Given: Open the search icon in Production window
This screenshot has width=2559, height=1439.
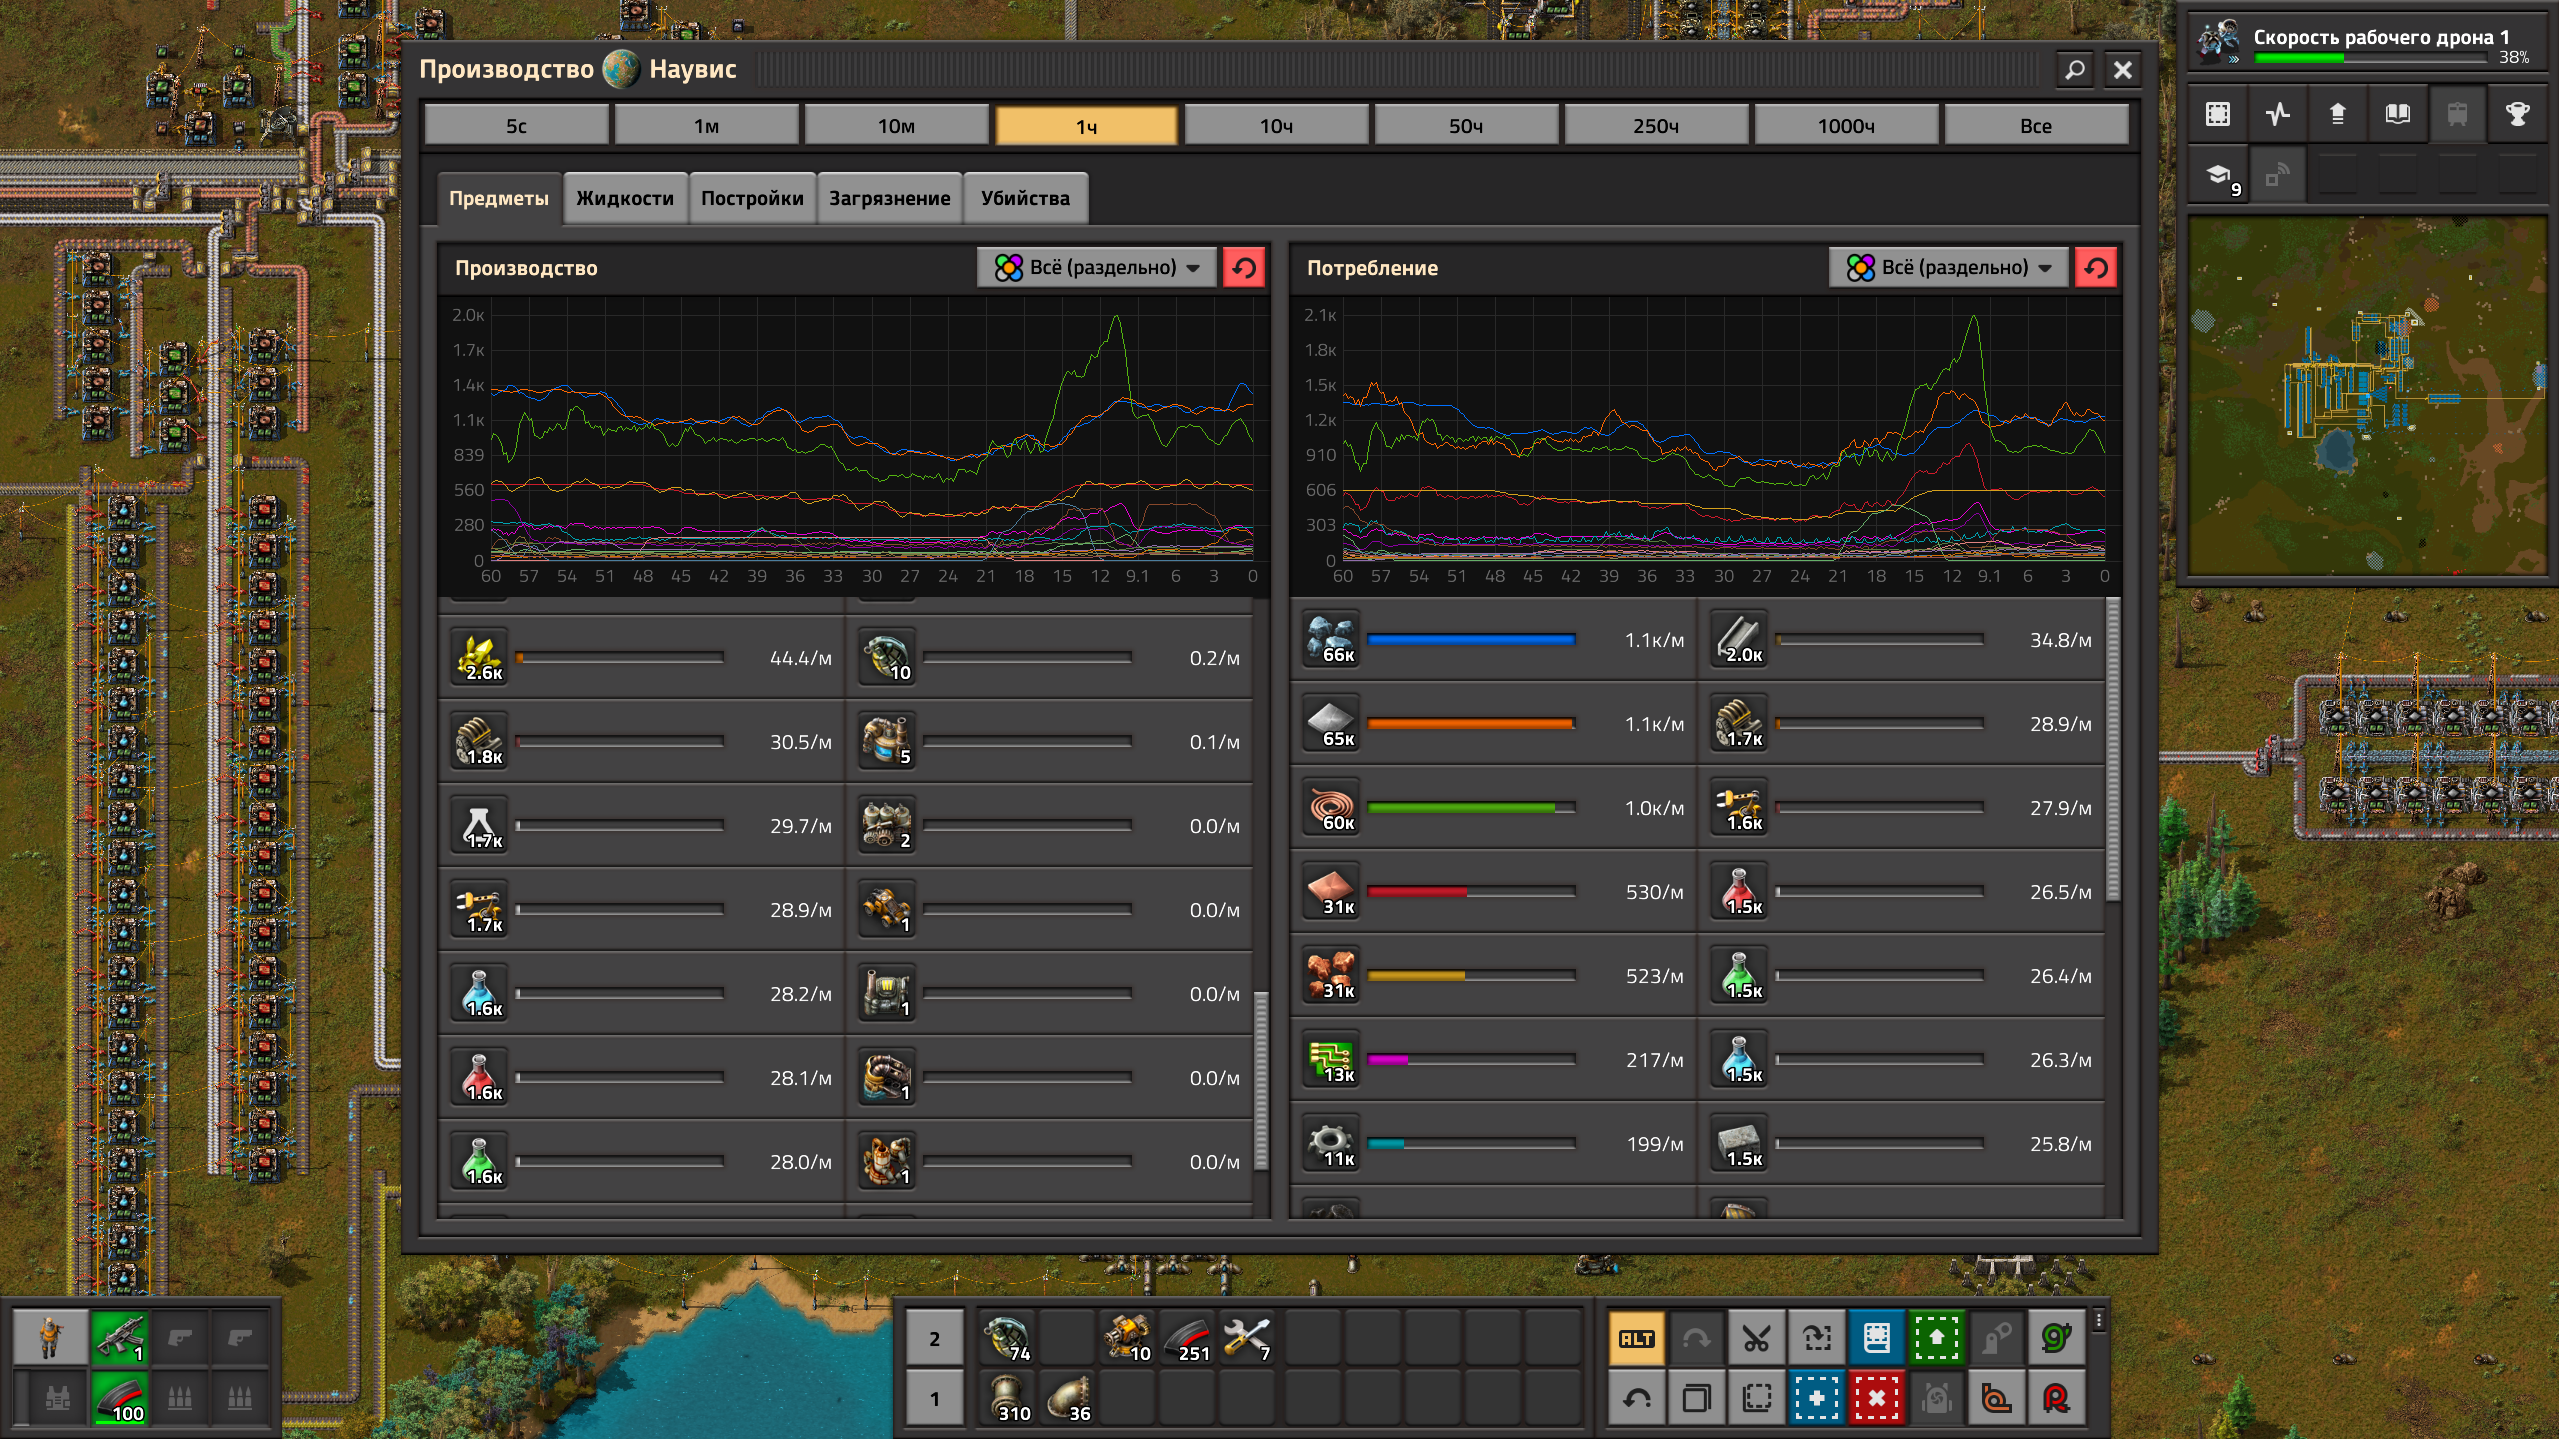Looking at the screenshot, I should (x=2075, y=69).
